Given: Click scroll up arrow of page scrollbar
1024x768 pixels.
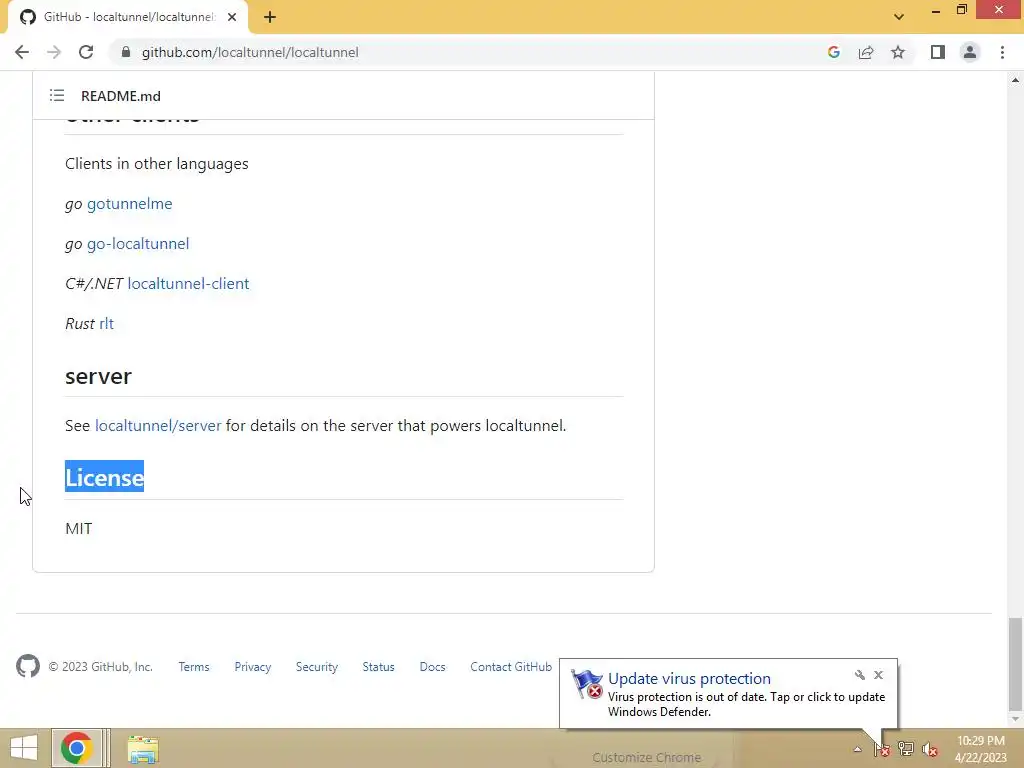Looking at the screenshot, I should pos(1015,80).
